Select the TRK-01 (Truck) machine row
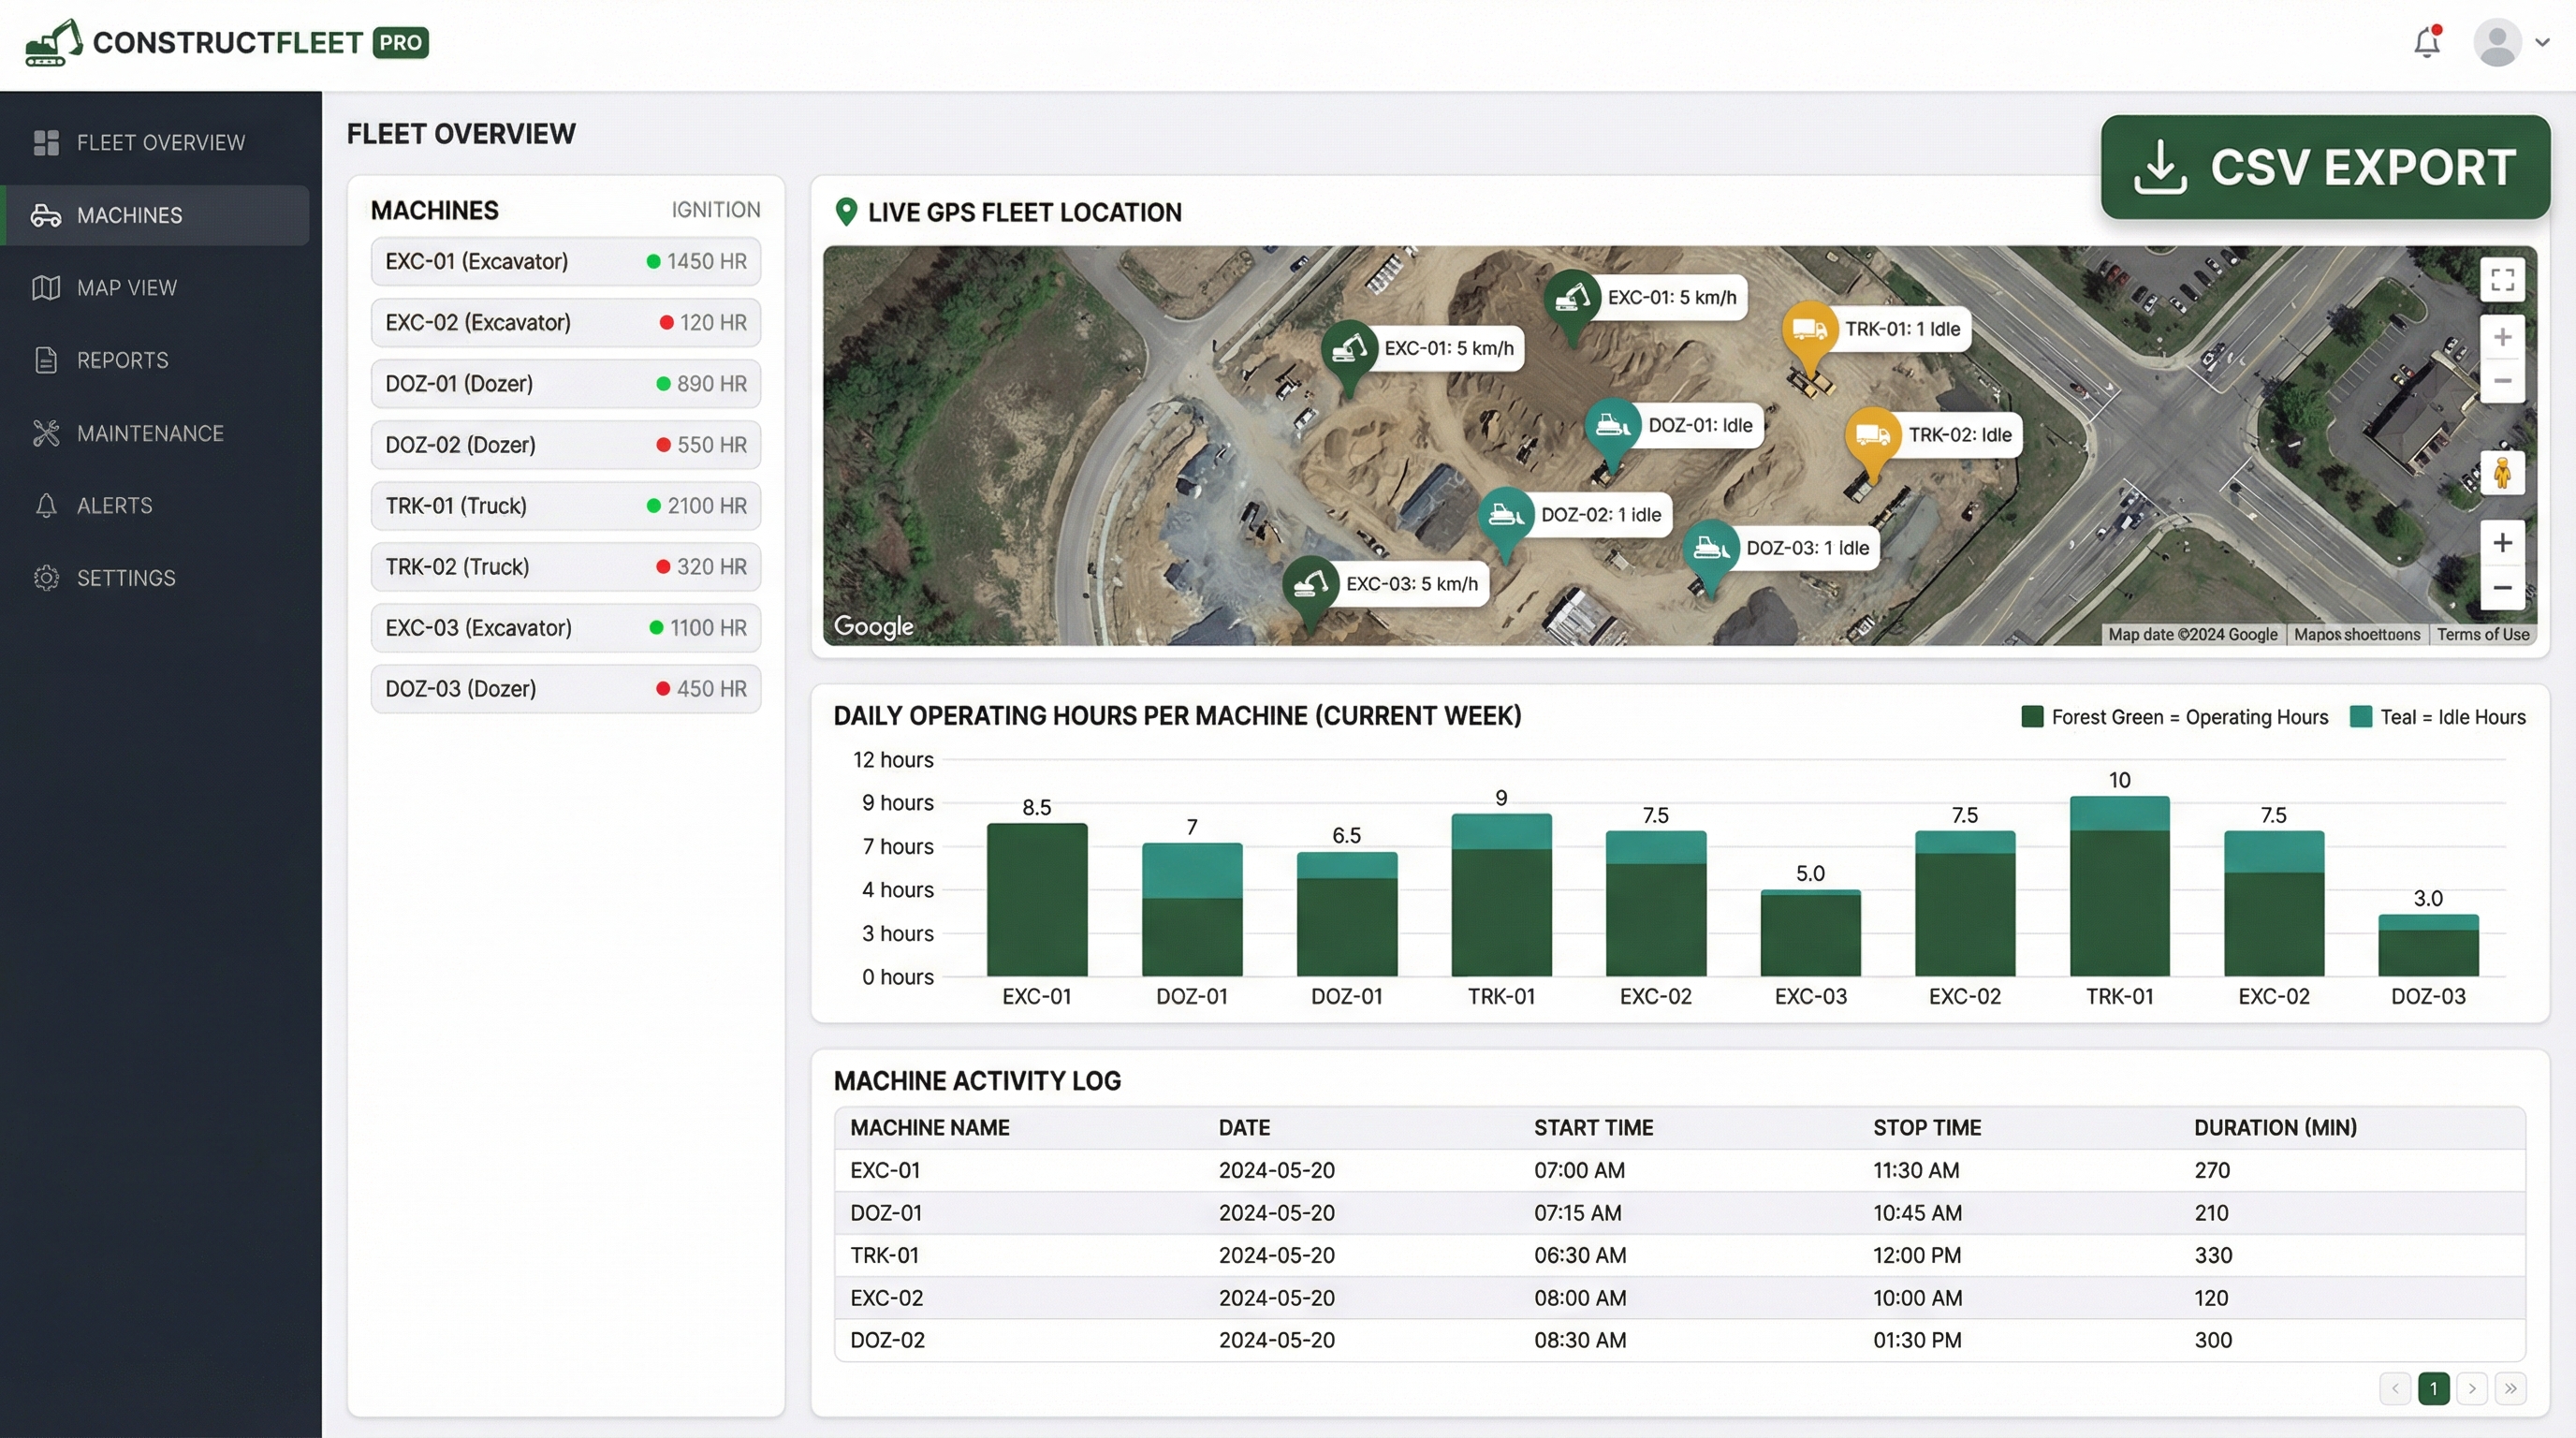Screen dimensions: 2576x1438 coord(566,506)
